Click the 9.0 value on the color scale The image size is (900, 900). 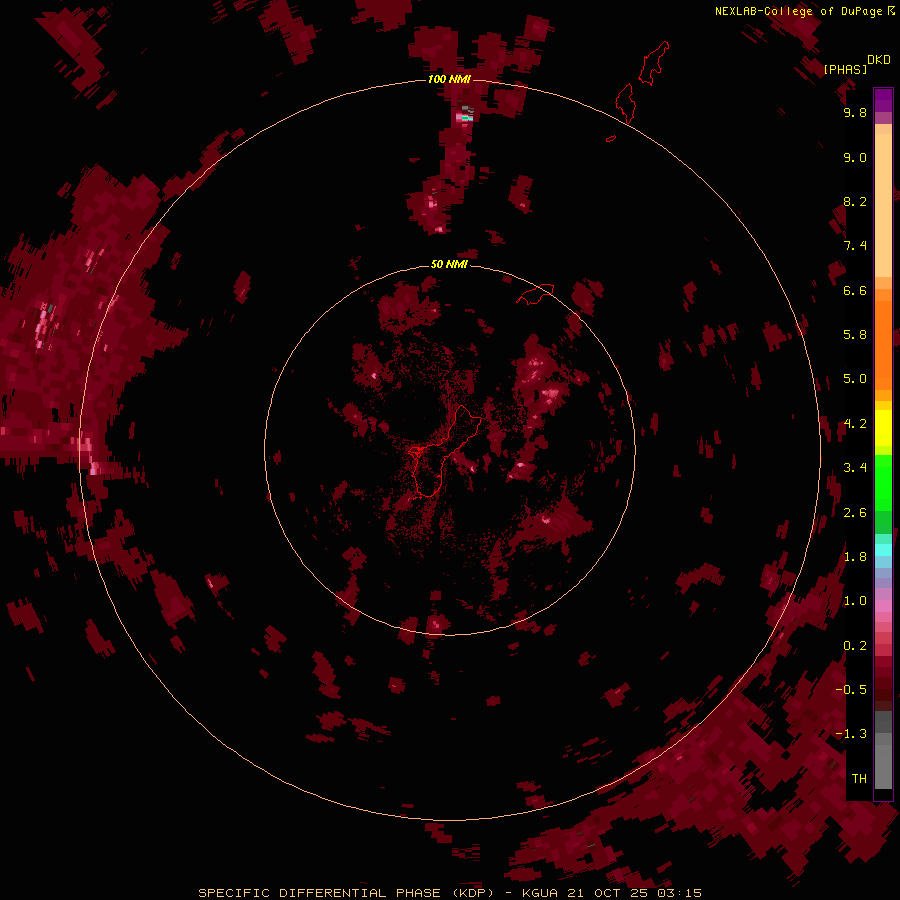coord(855,157)
